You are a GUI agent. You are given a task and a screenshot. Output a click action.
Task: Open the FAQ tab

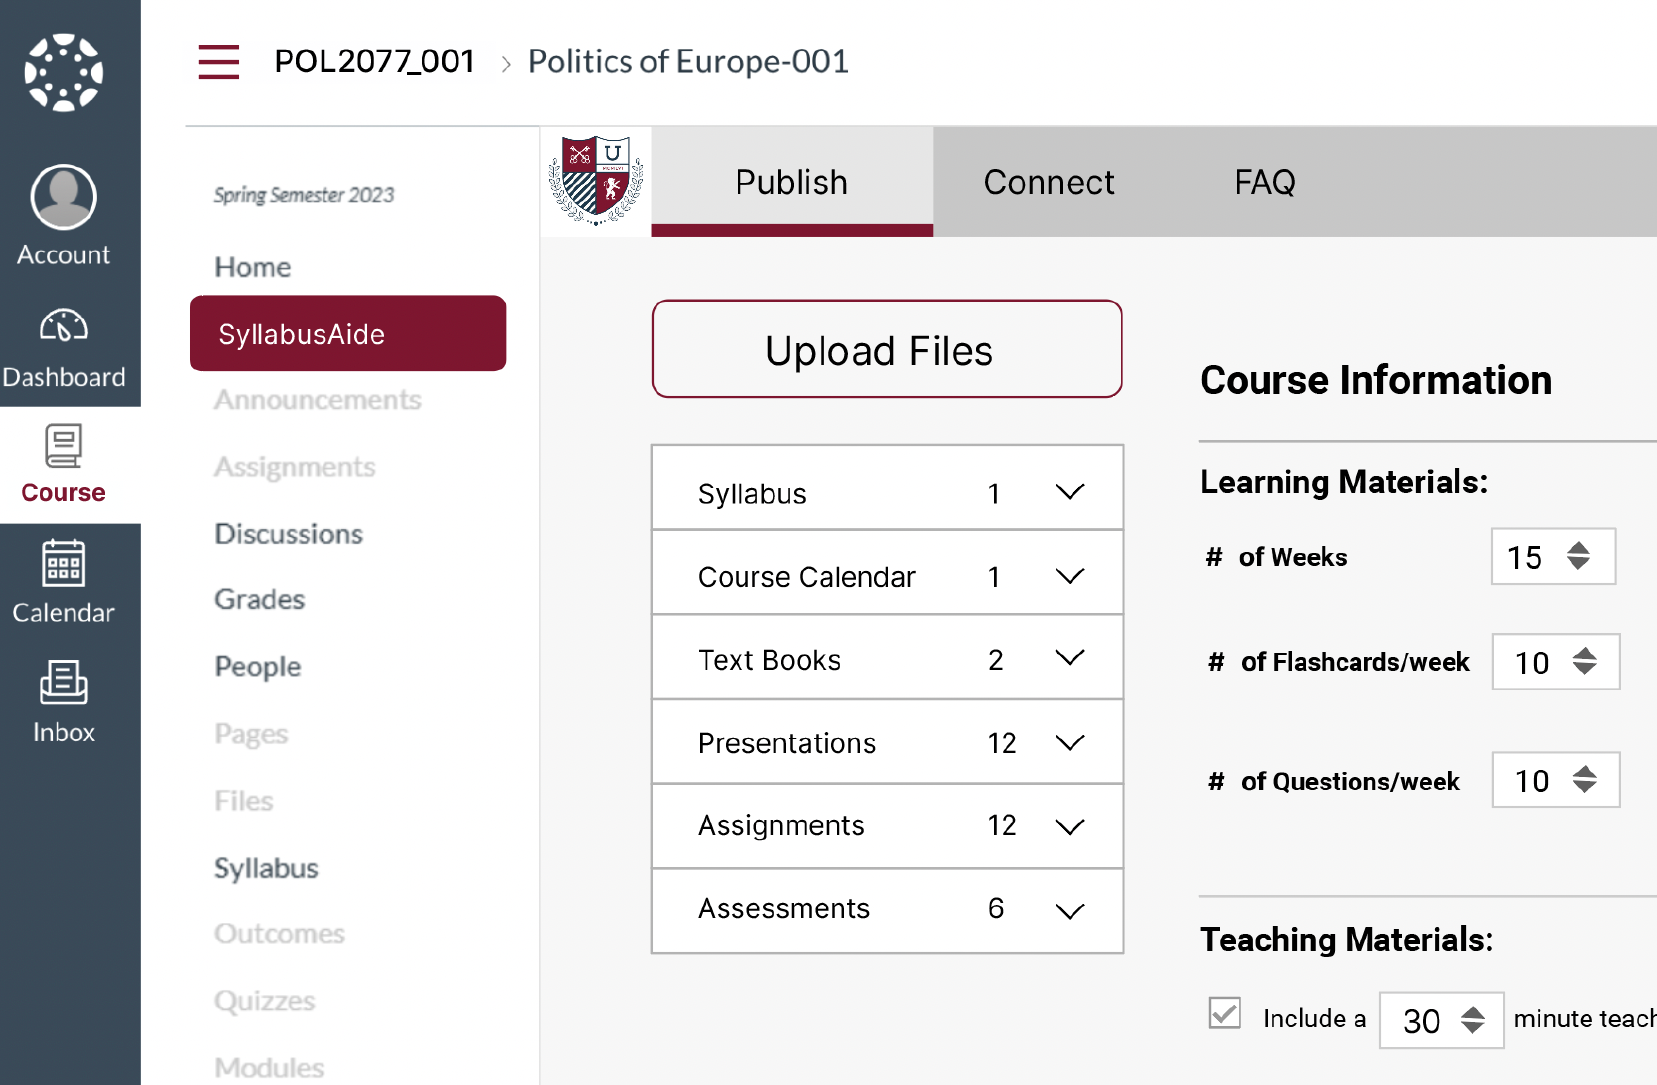pos(1264,182)
